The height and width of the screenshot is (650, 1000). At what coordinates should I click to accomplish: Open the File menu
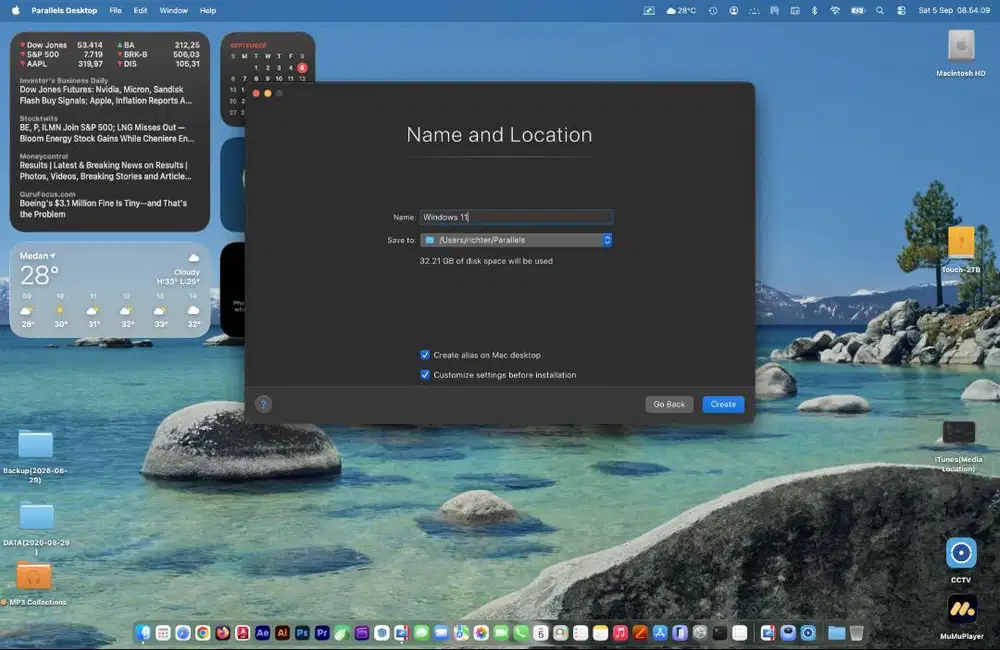click(115, 10)
